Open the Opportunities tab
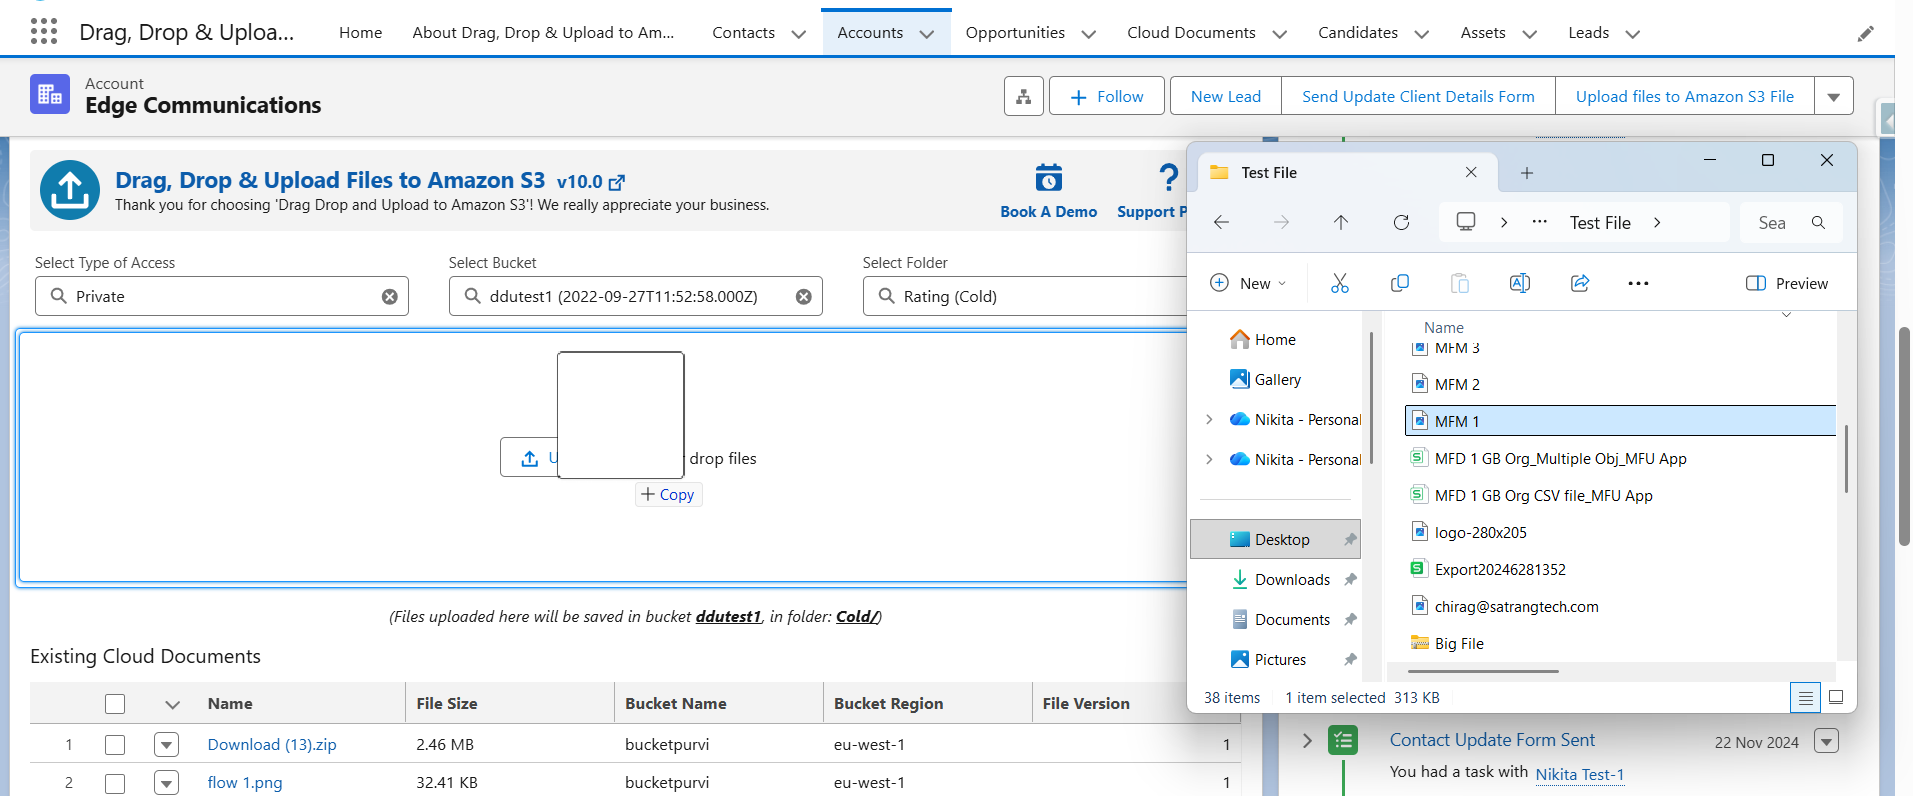 pyautogui.click(x=1015, y=32)
